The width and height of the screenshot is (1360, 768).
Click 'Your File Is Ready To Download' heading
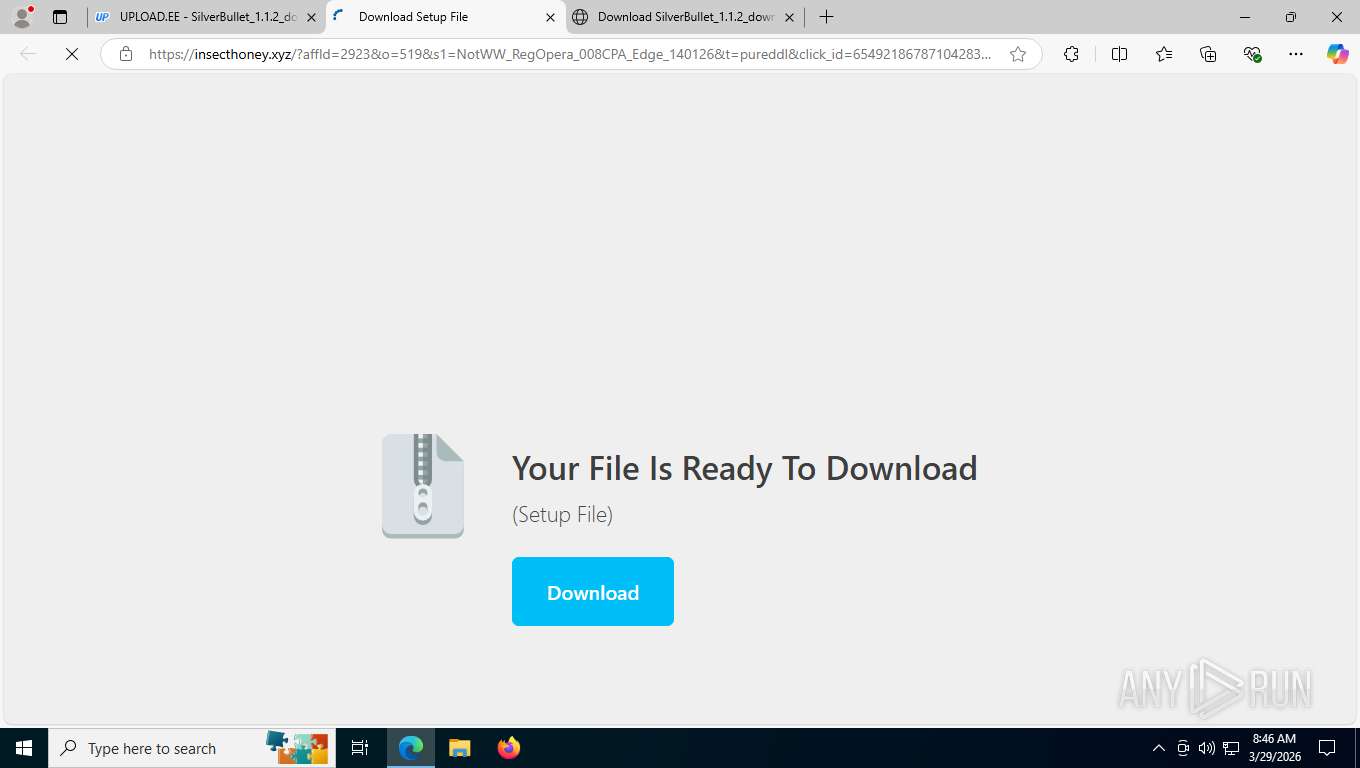[x=745, y=468]
